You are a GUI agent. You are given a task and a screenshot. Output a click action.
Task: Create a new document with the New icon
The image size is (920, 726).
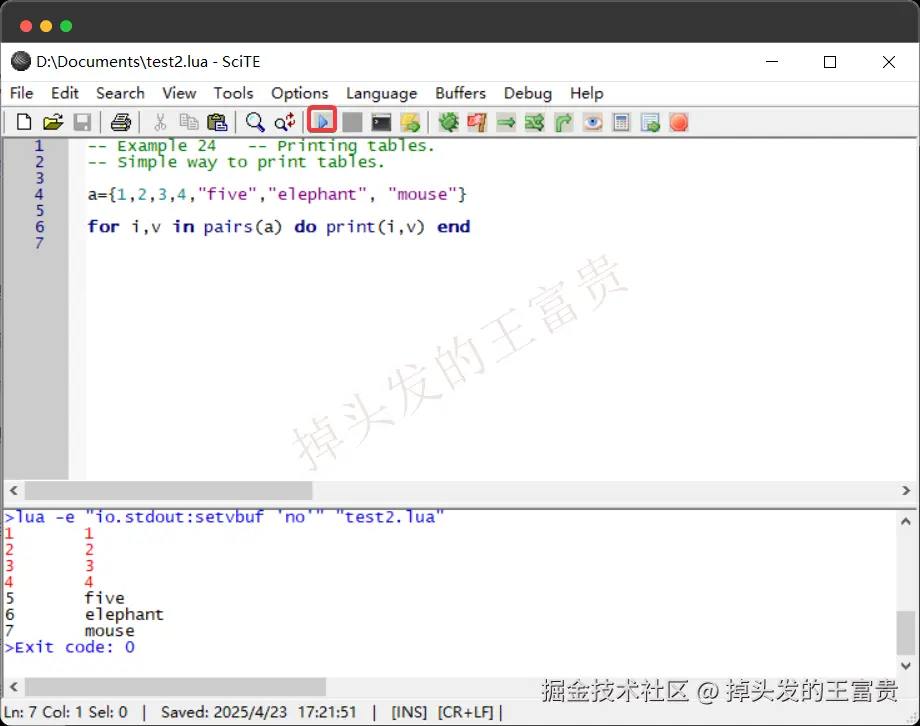pos(23,121)
